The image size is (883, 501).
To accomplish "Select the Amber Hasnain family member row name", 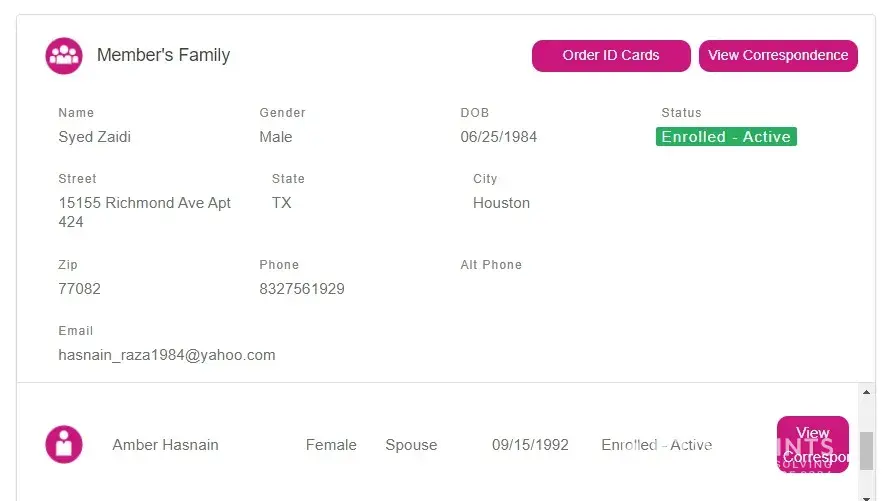I will pyautogui.click(x=165, y=445).
